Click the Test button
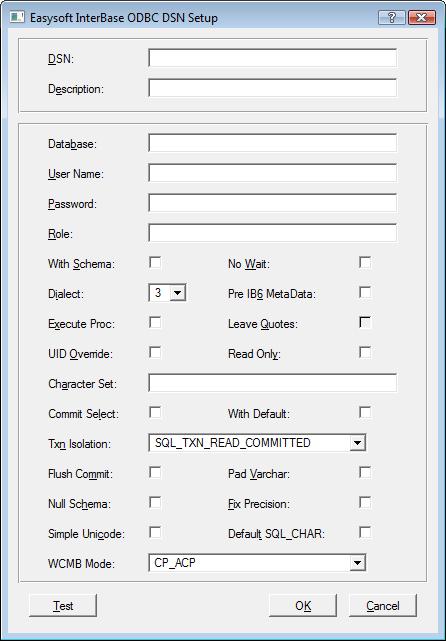Screen dimensions: 446x641 tap(63, 605)
